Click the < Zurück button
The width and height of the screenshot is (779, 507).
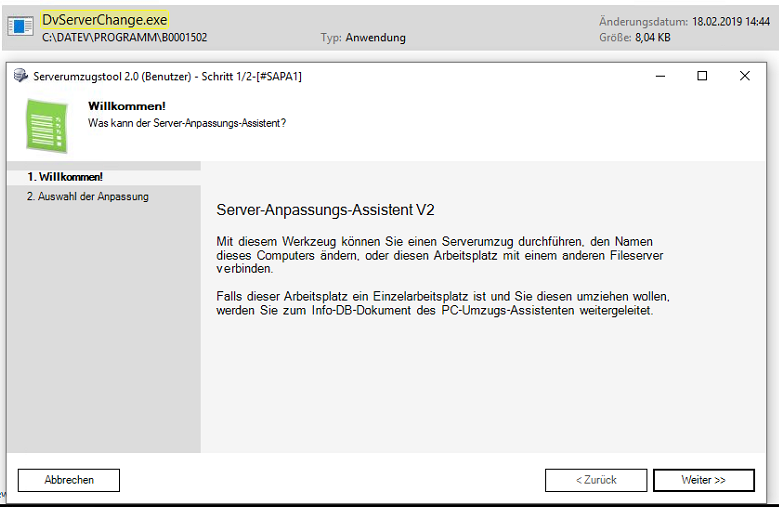click(596, 480)
